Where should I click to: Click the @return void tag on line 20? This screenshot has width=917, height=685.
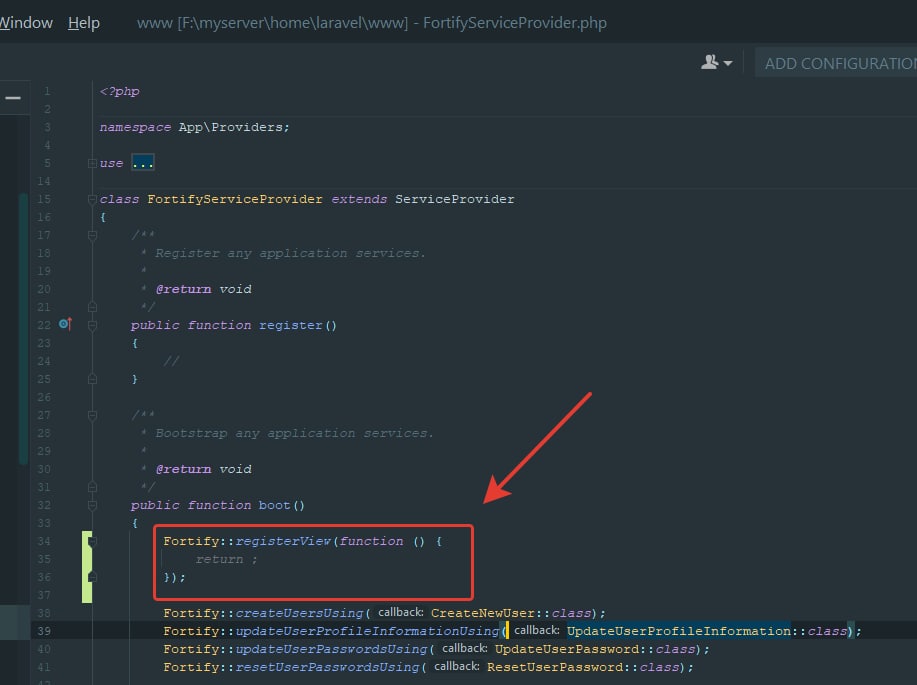click(x=204, y=289)
